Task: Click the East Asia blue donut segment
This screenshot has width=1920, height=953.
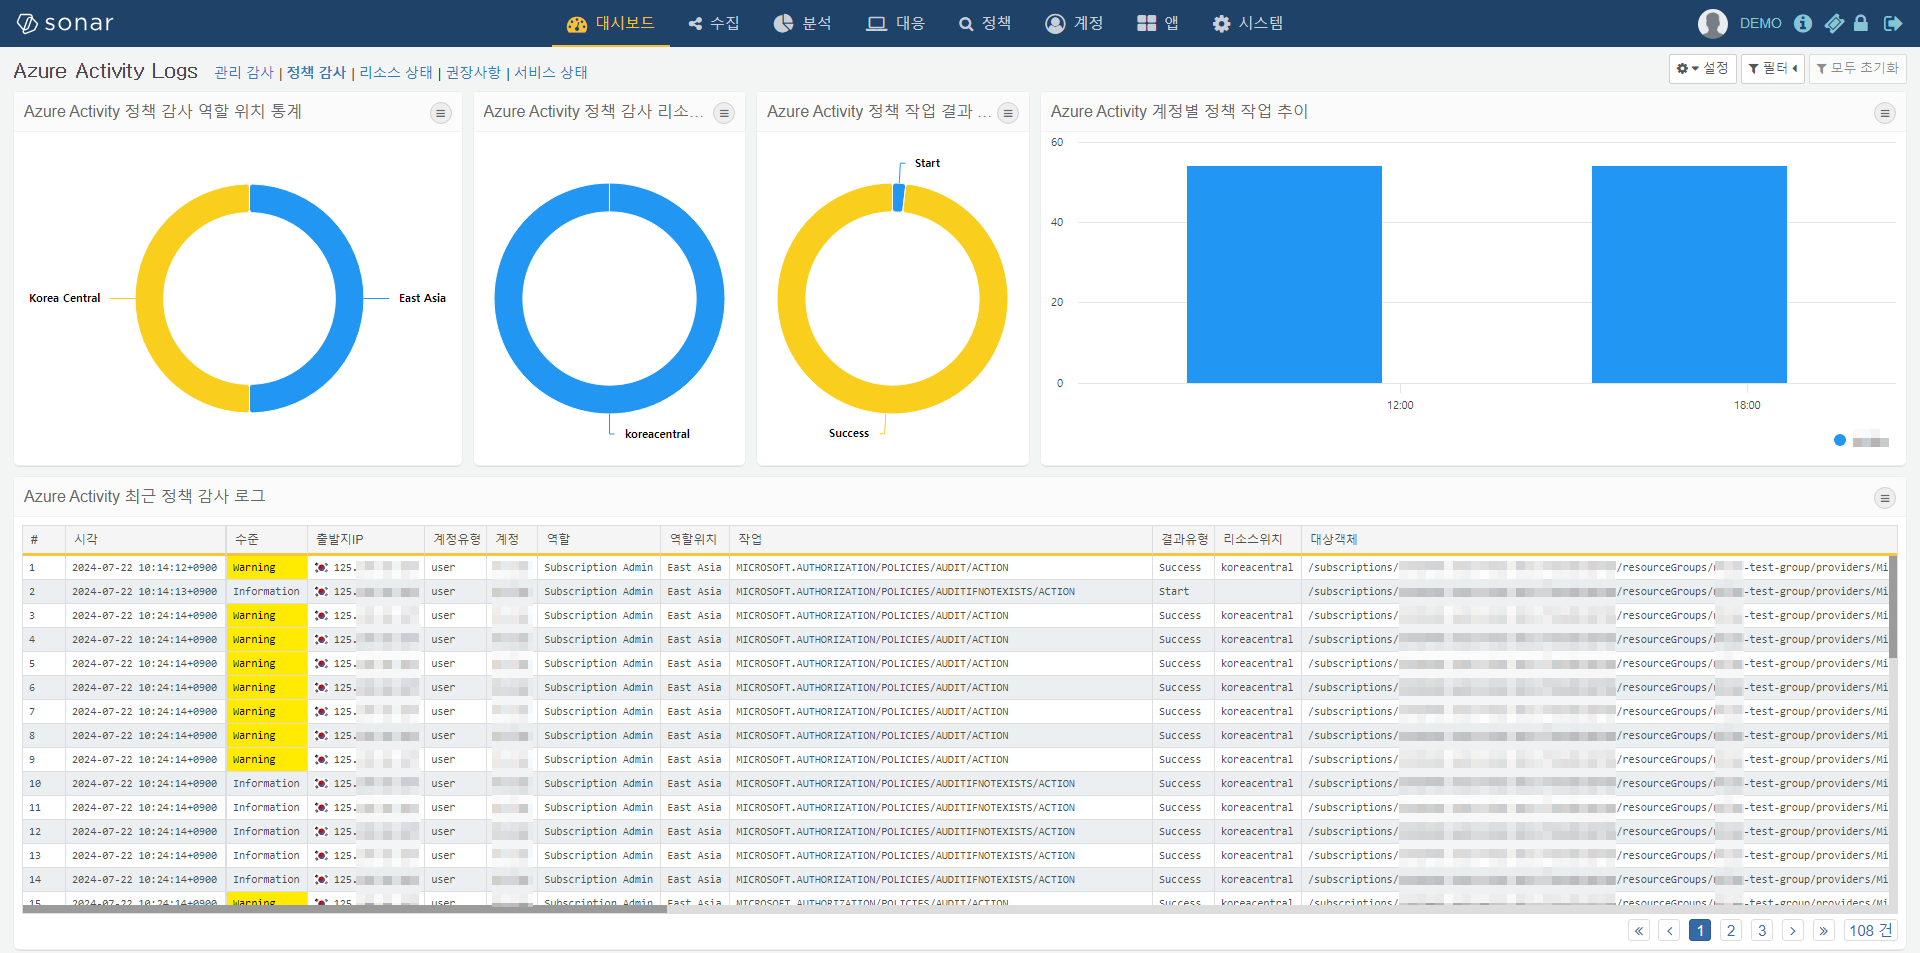Action: coord(349,298)
